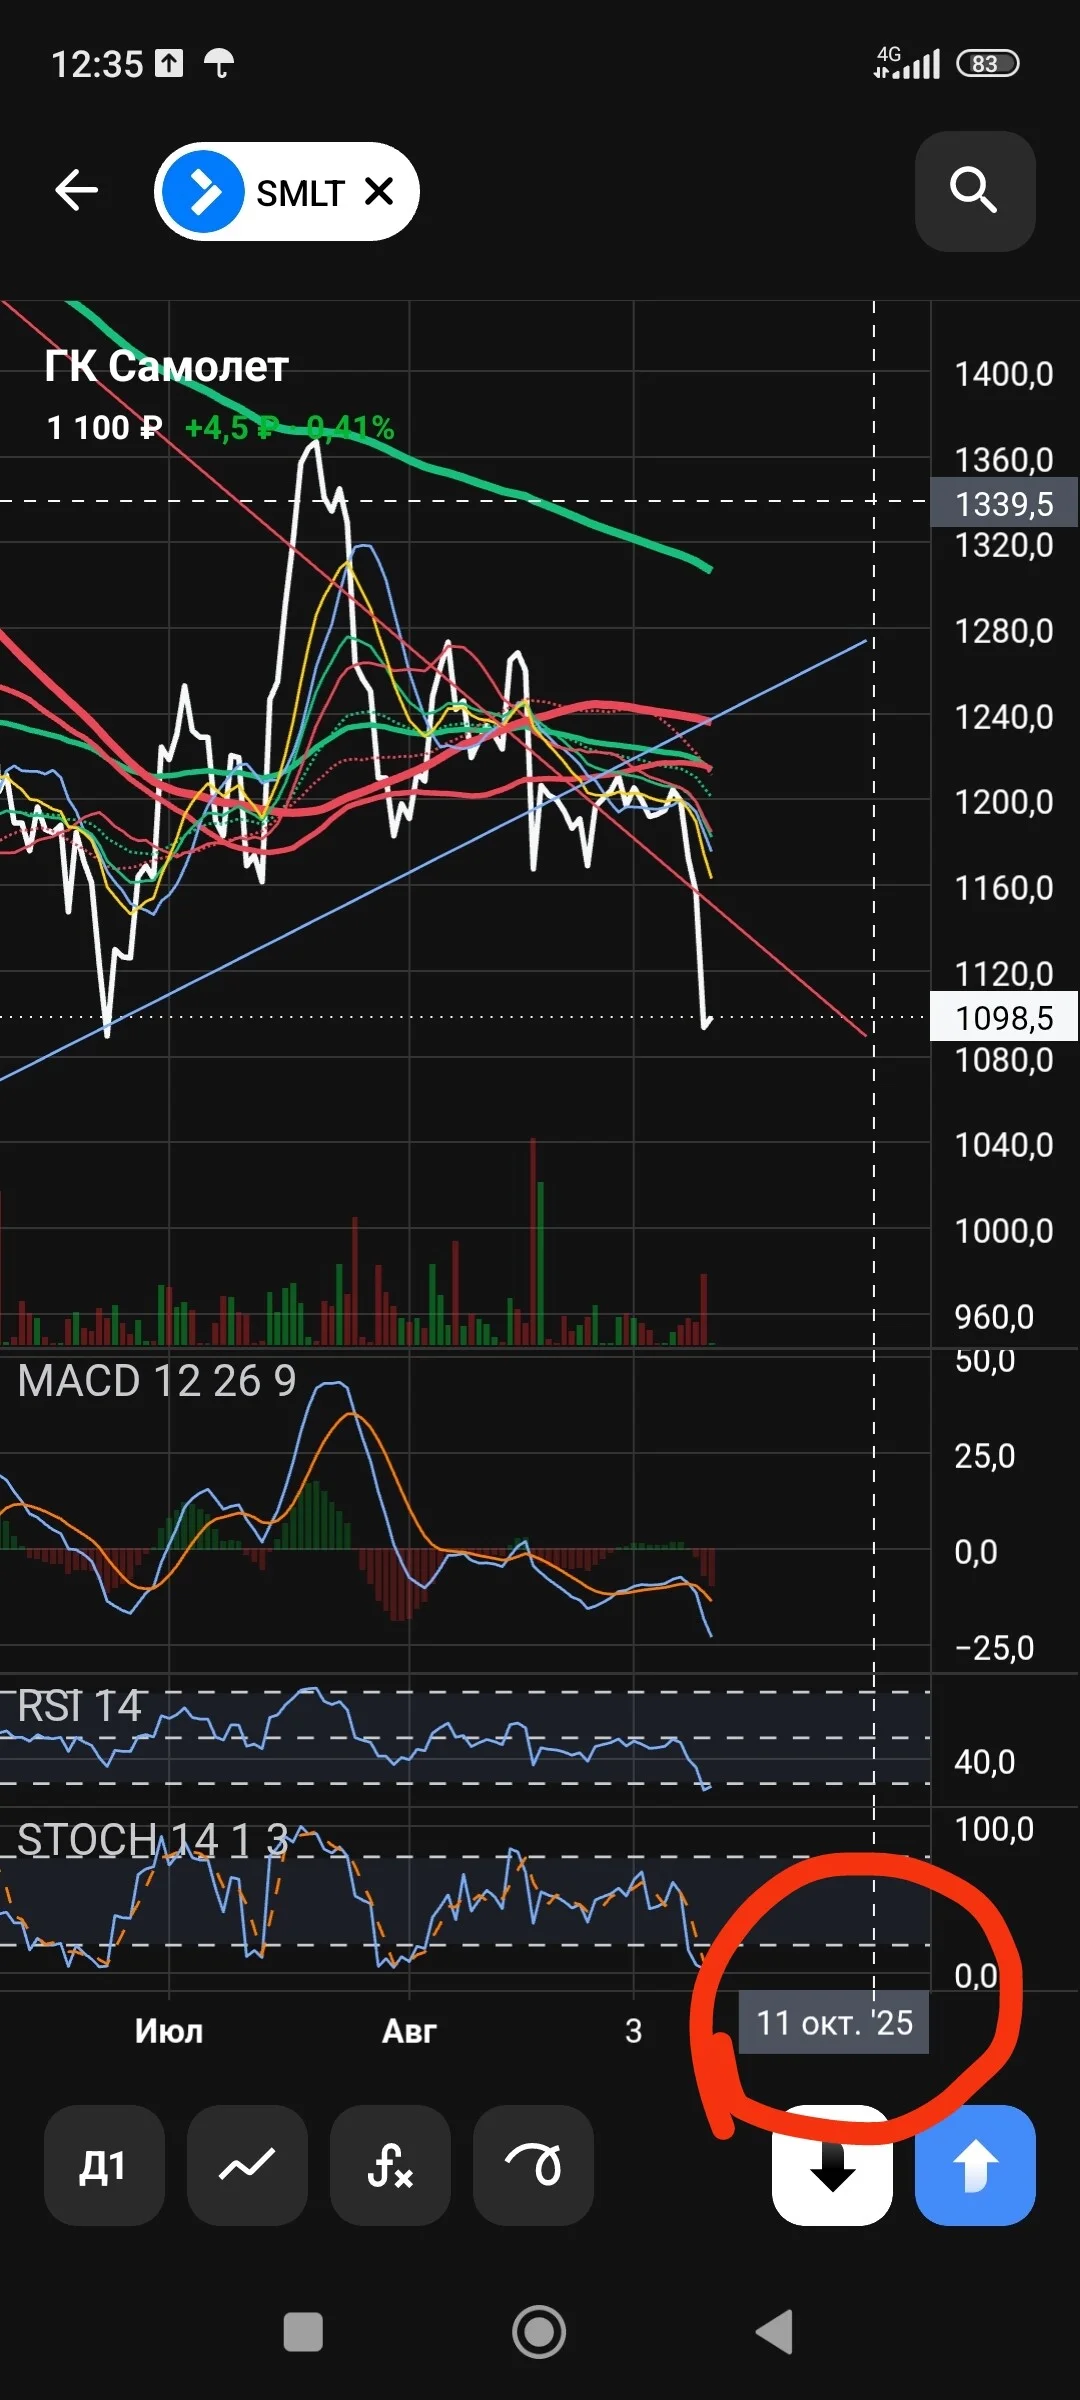Tap the battery indicator in status bar

[988, 64]
